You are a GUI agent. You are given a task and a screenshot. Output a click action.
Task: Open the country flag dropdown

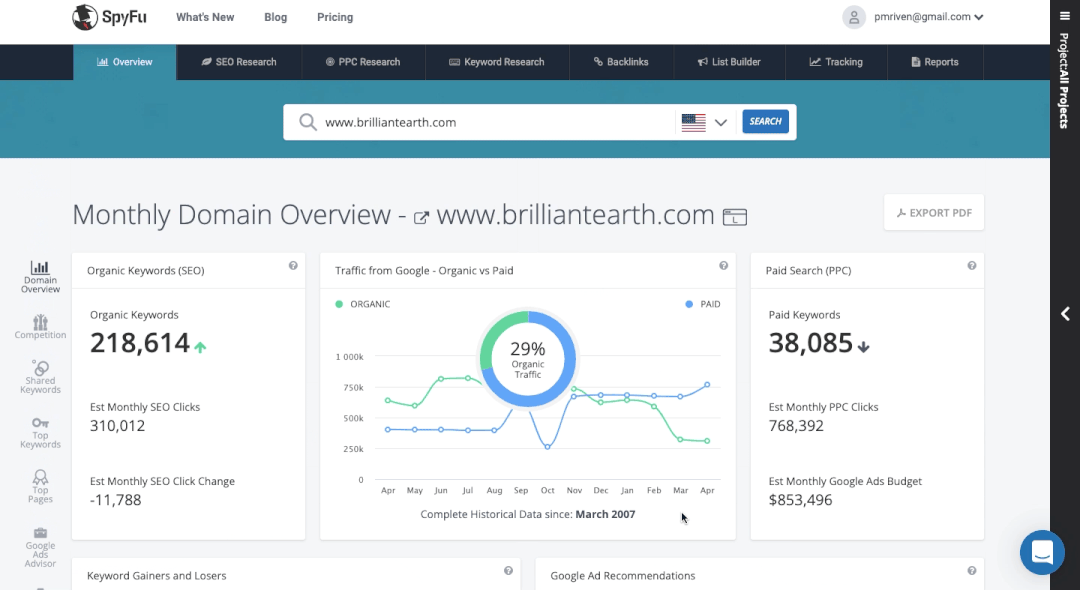[706, 122]
